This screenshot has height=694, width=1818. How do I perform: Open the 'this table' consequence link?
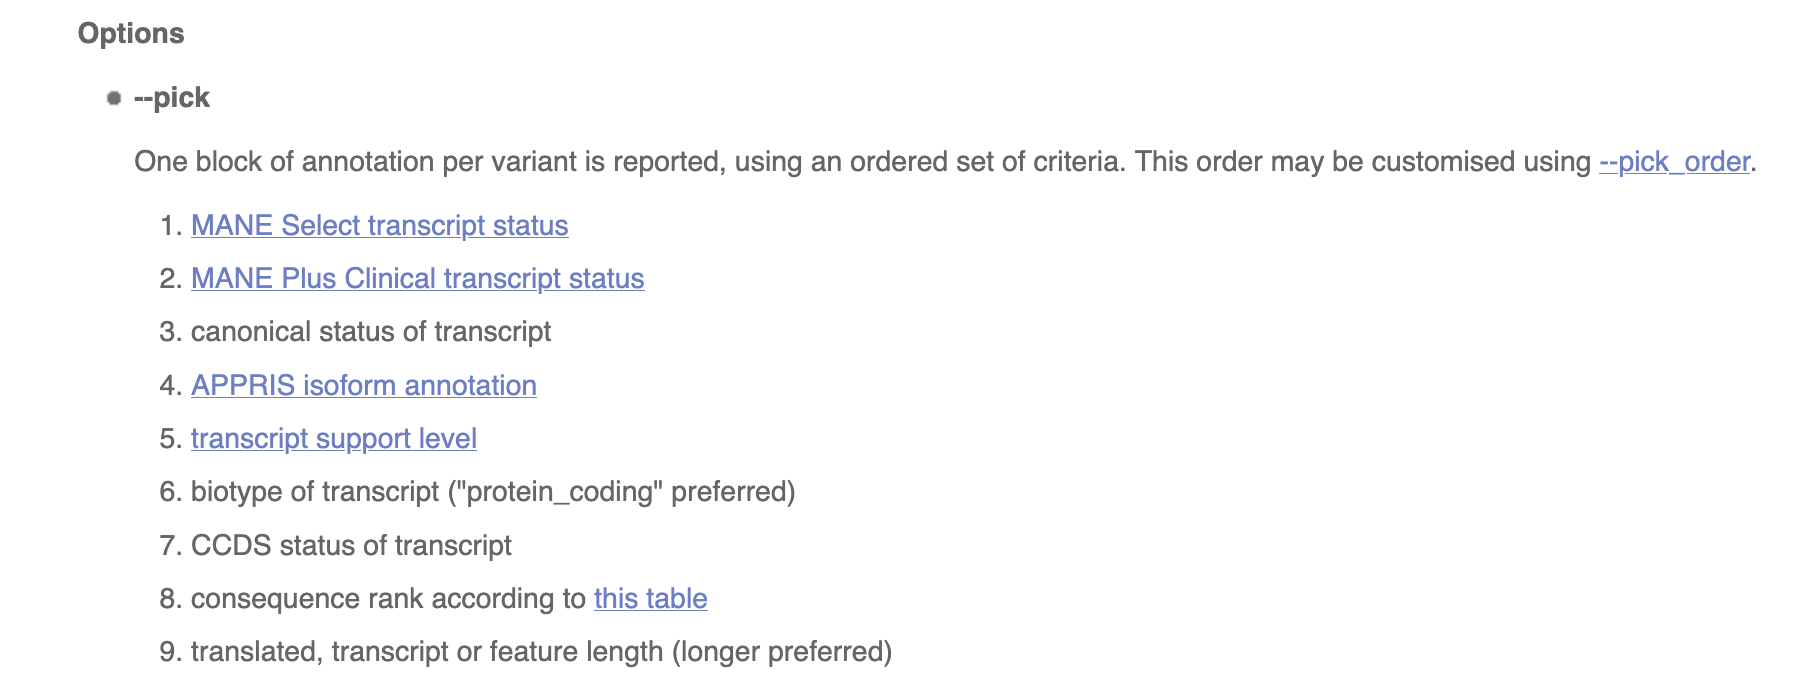[650, 599]
